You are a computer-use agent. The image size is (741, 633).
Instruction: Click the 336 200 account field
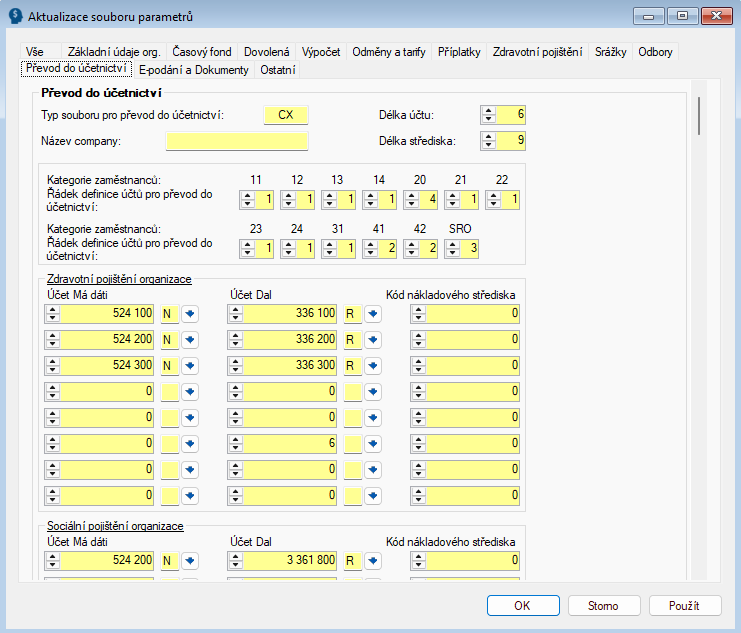[282, 339]
